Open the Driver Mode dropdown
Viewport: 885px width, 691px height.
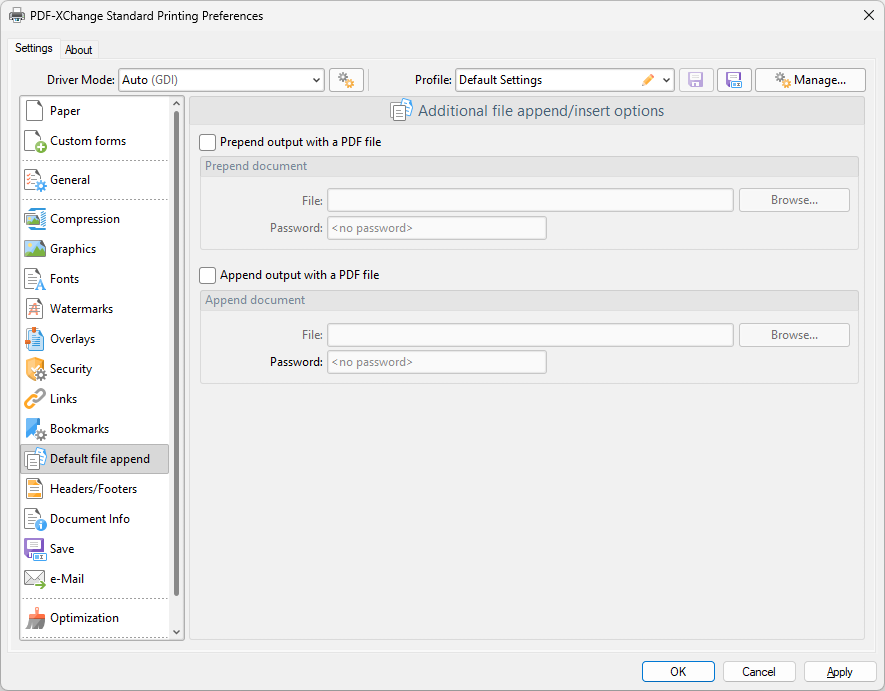point(221,80)
